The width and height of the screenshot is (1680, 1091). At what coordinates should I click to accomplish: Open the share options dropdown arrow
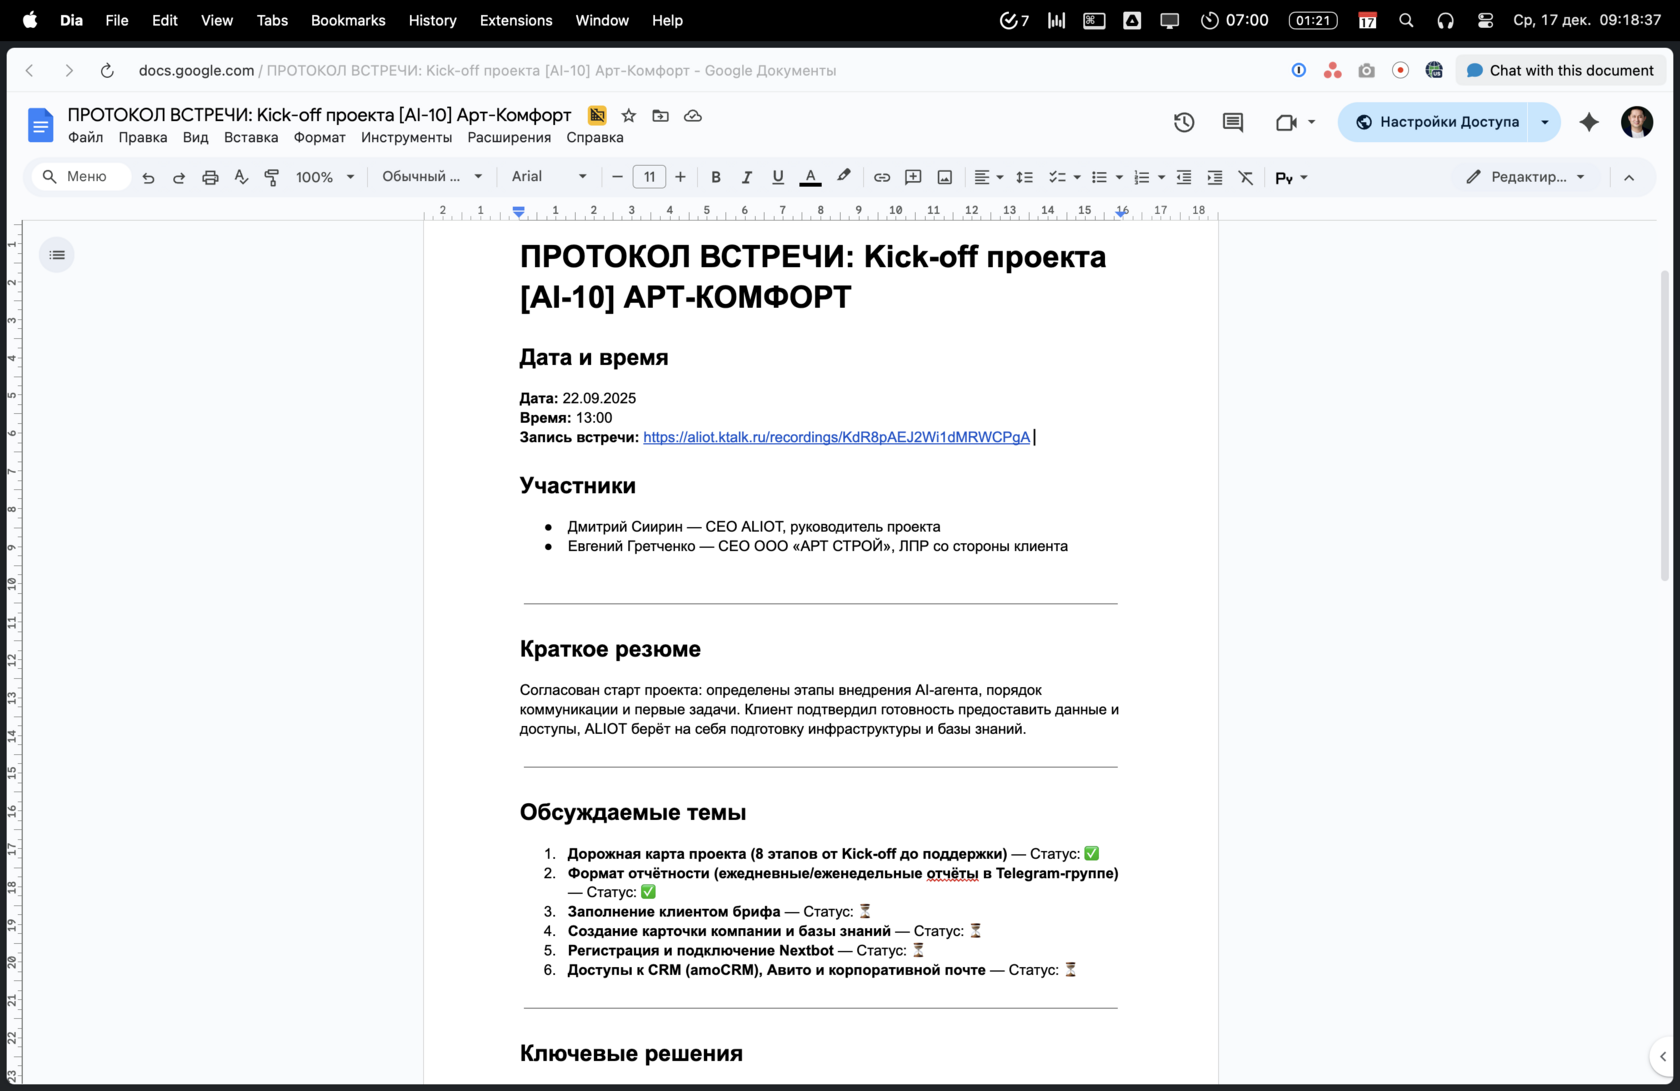click(1545, 122)
